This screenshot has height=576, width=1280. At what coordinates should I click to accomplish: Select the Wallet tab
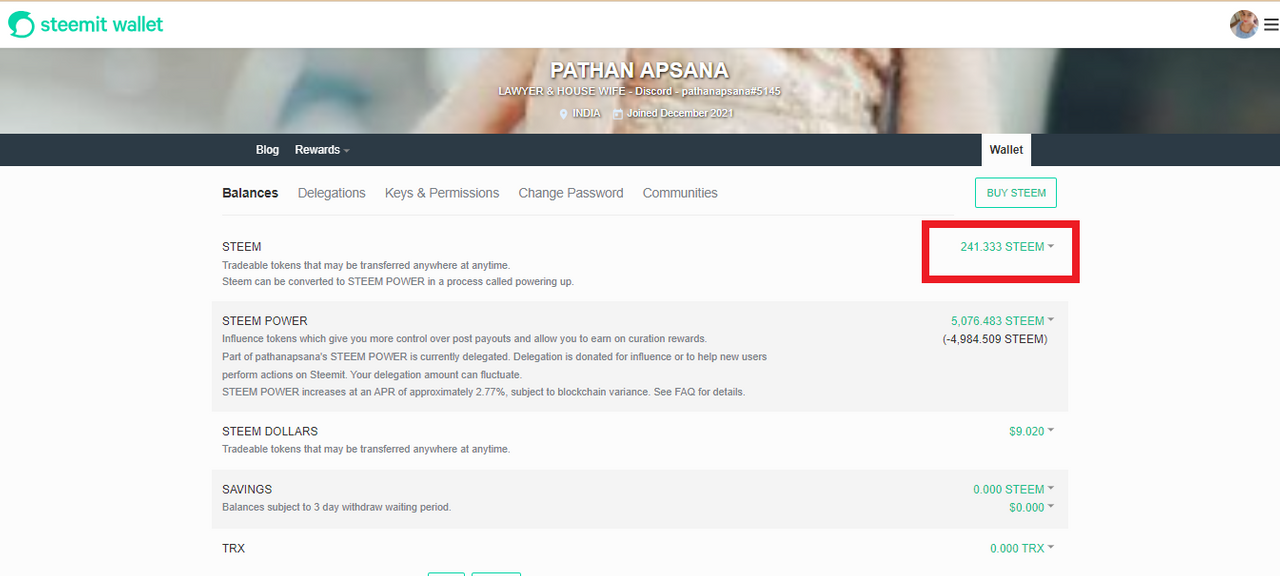tap(1006, 150)
